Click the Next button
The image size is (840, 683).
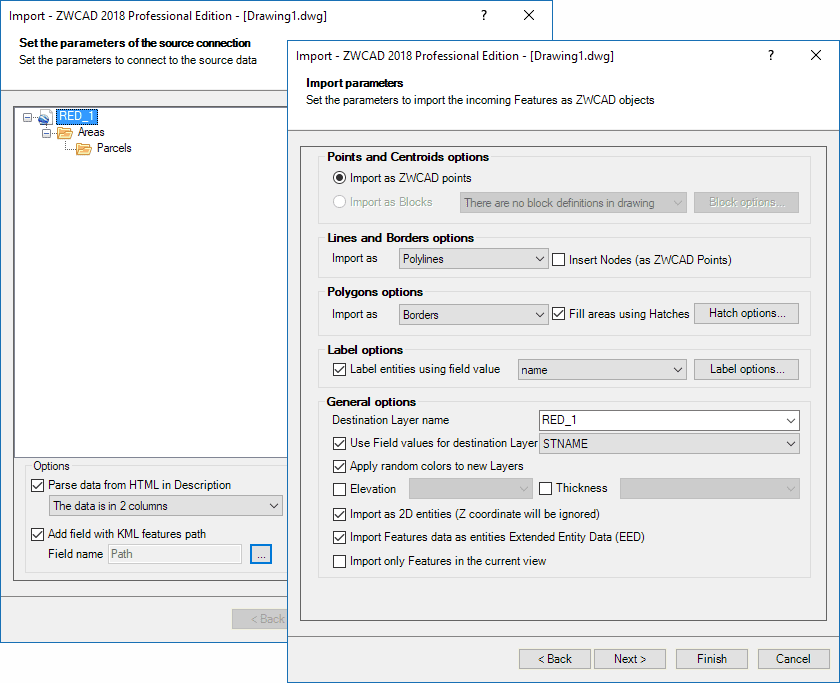(630, 659)
